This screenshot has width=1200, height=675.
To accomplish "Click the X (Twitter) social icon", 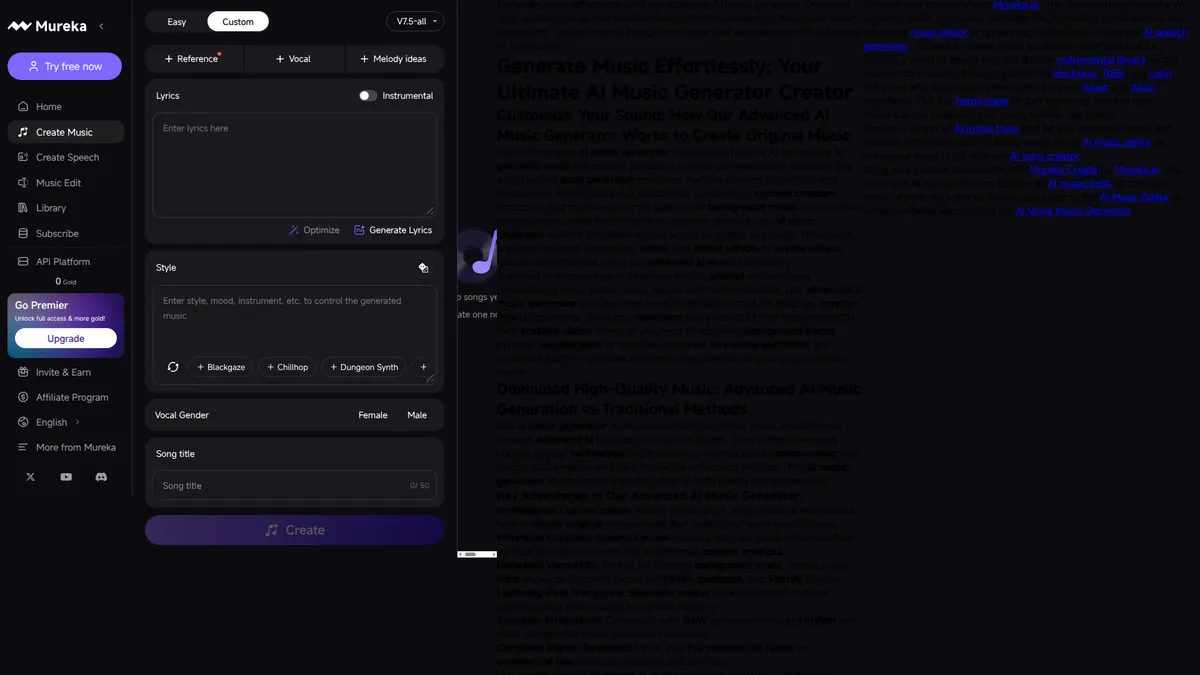I will point(30,477).
